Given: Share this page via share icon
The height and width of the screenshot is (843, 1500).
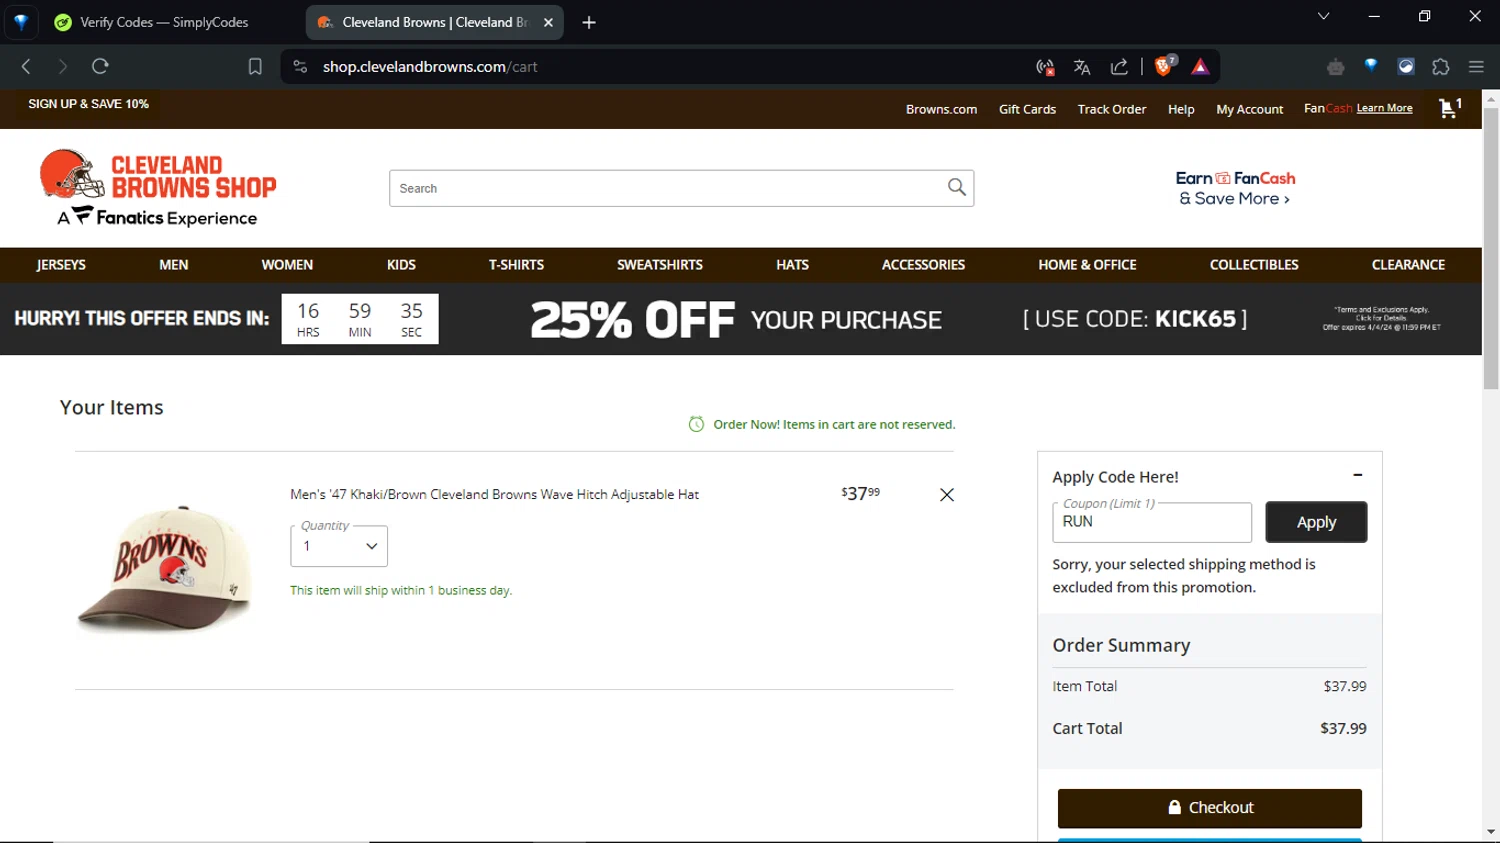Looking at the screenshot, I should pos(1119,67).
